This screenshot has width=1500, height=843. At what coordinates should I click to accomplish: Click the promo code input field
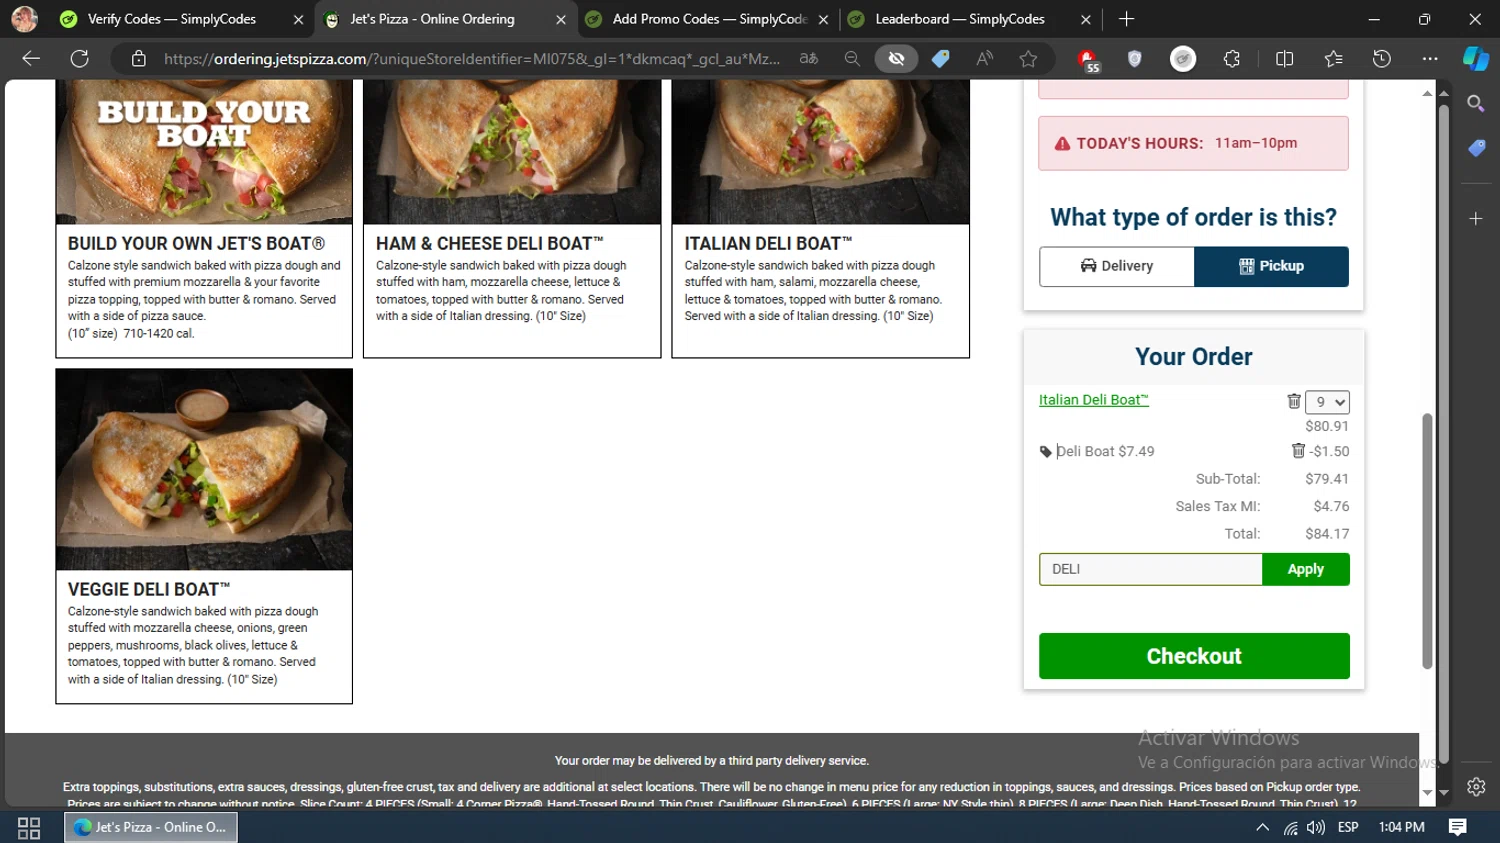pyautogui.click(x=1150, y=569)
